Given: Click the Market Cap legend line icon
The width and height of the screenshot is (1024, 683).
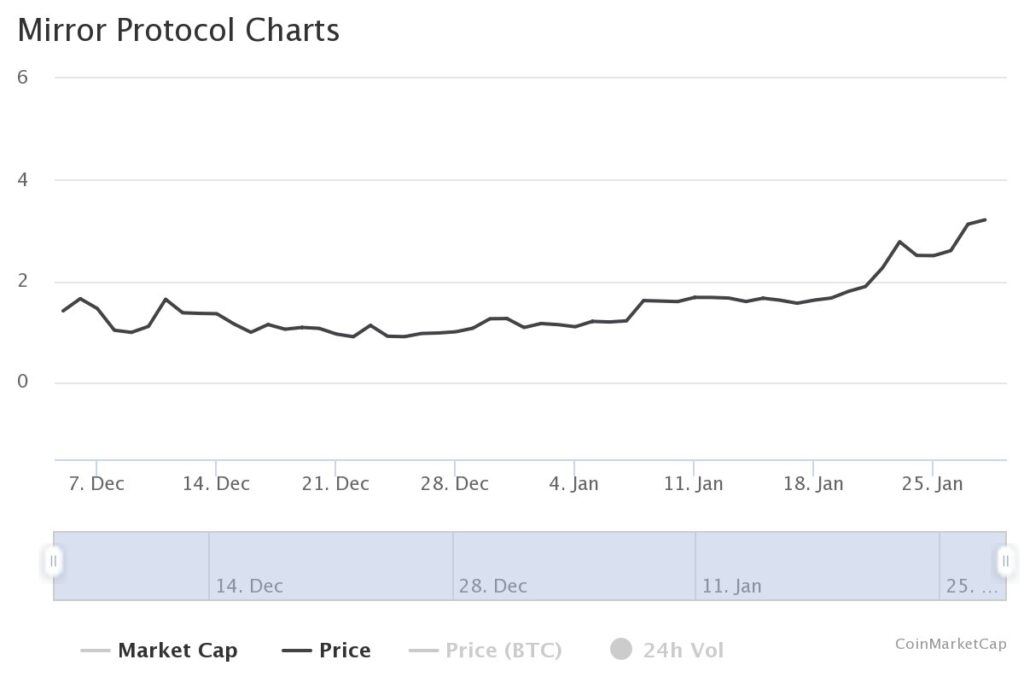Looking at the screenshot, I should (x=95, y=651).
